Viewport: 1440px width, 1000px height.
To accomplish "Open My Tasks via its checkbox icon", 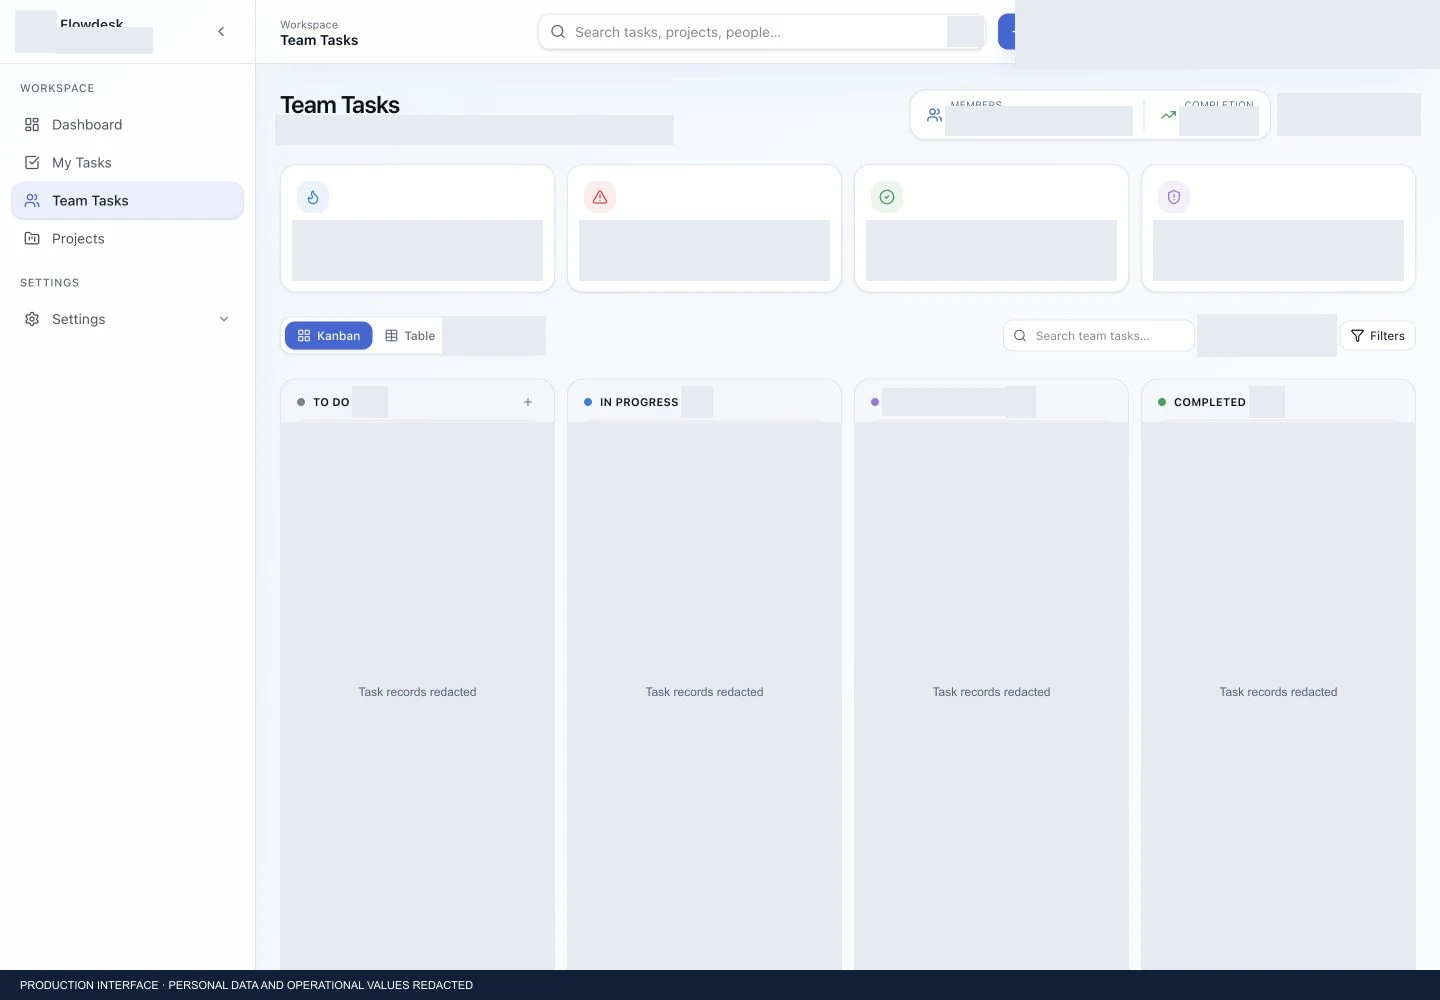I will pyautogui.click(x=32, y=163).
